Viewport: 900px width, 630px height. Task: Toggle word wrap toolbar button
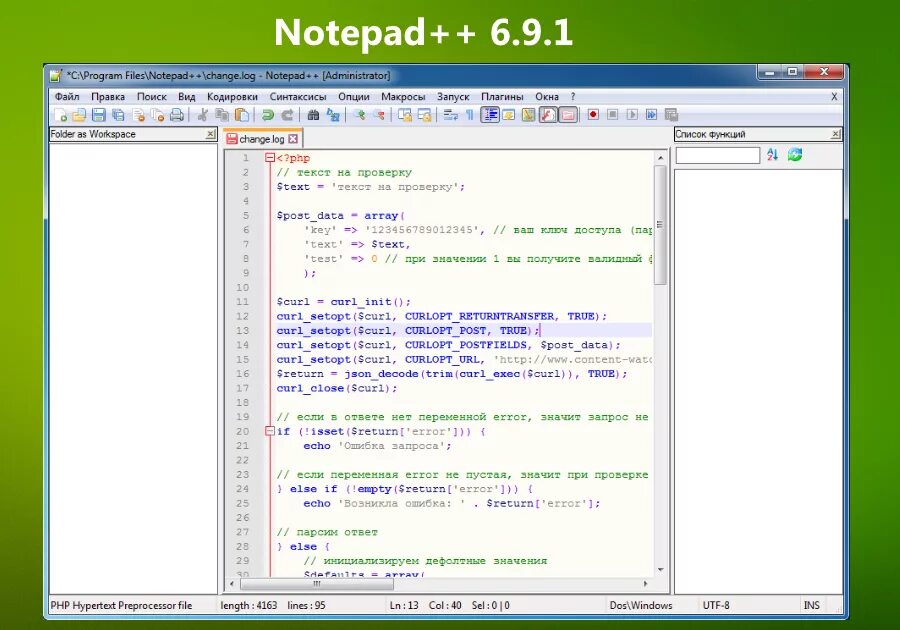click(451, 115)
